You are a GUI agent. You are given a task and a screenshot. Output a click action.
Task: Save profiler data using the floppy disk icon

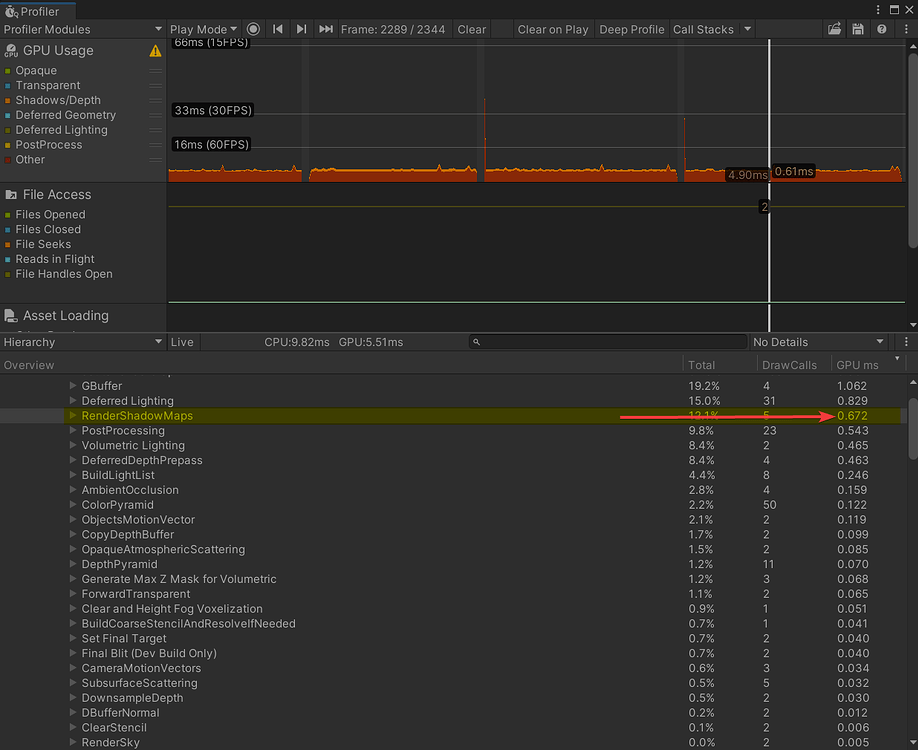857,29
